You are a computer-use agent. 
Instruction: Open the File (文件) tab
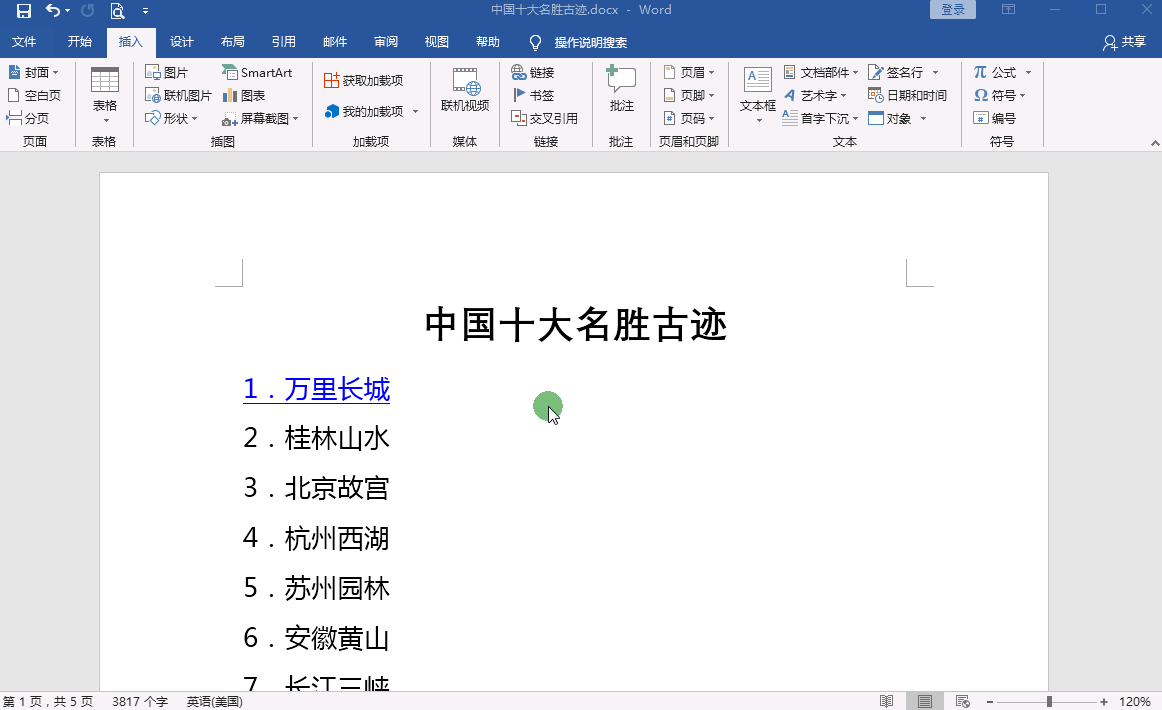24,42
